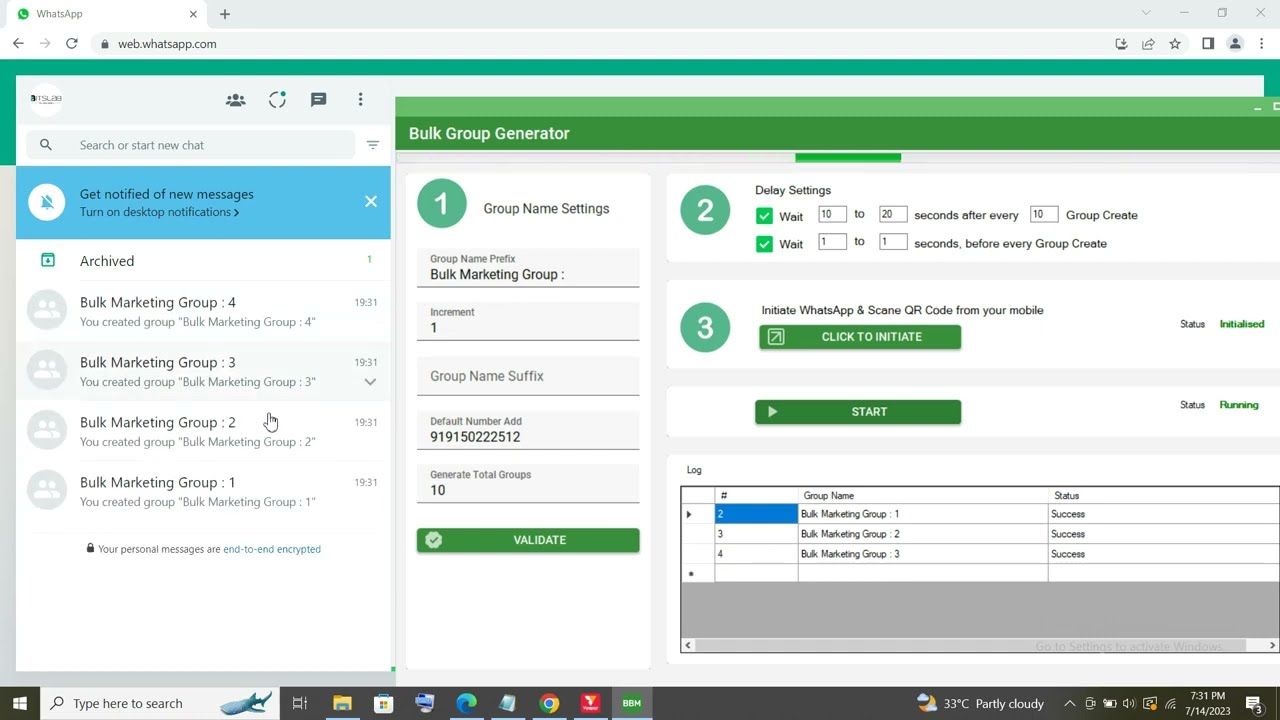Viewport: 1280px width, 720px height.
Task: Open WhatsApp Status icon
Action: tap(277, 100)
